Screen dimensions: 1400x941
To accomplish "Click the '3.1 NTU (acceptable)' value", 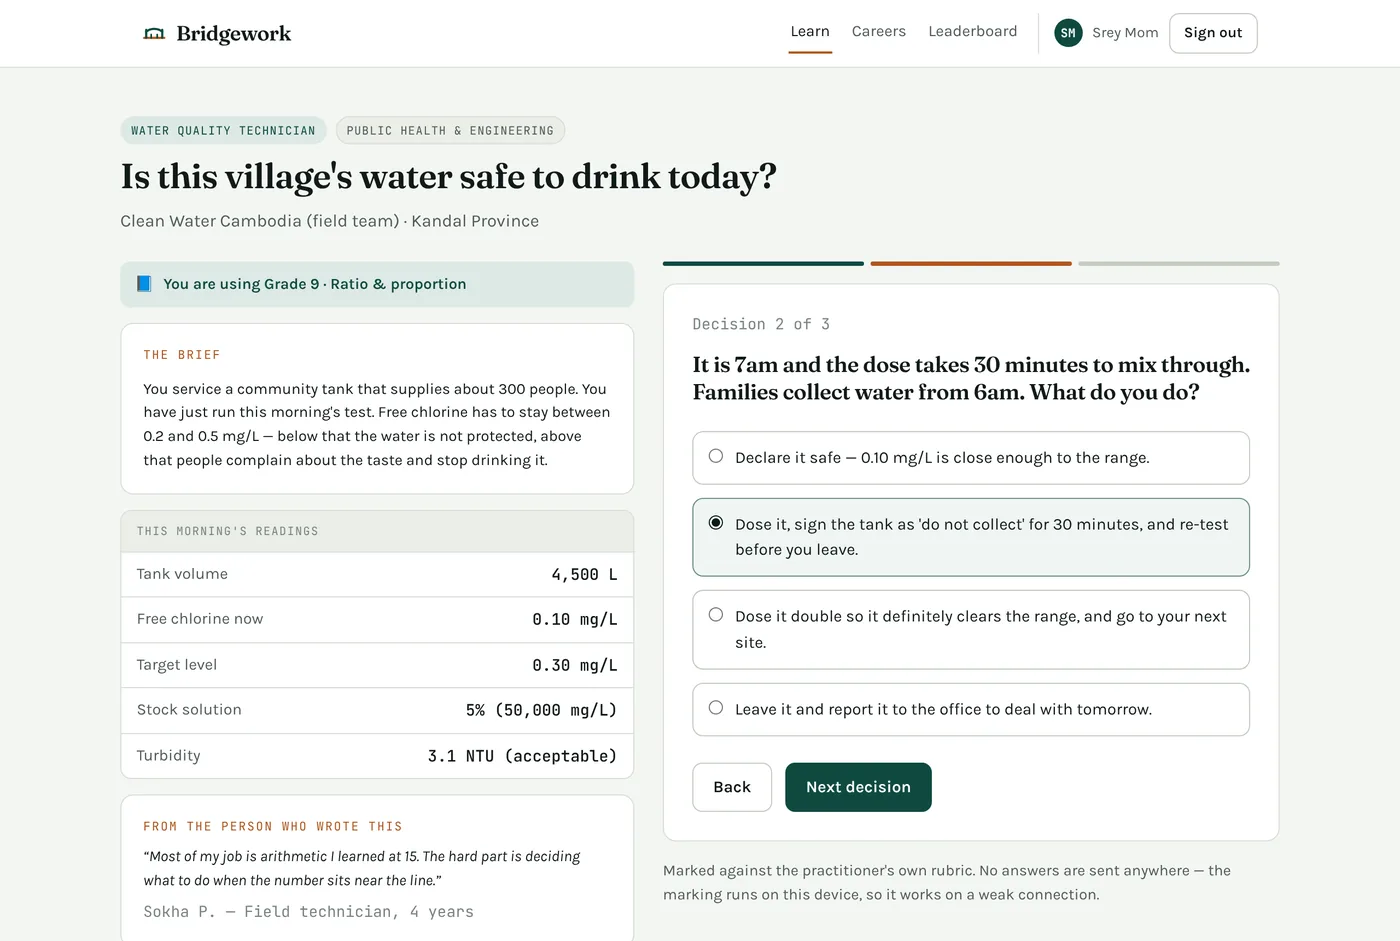I will [522, 757].
